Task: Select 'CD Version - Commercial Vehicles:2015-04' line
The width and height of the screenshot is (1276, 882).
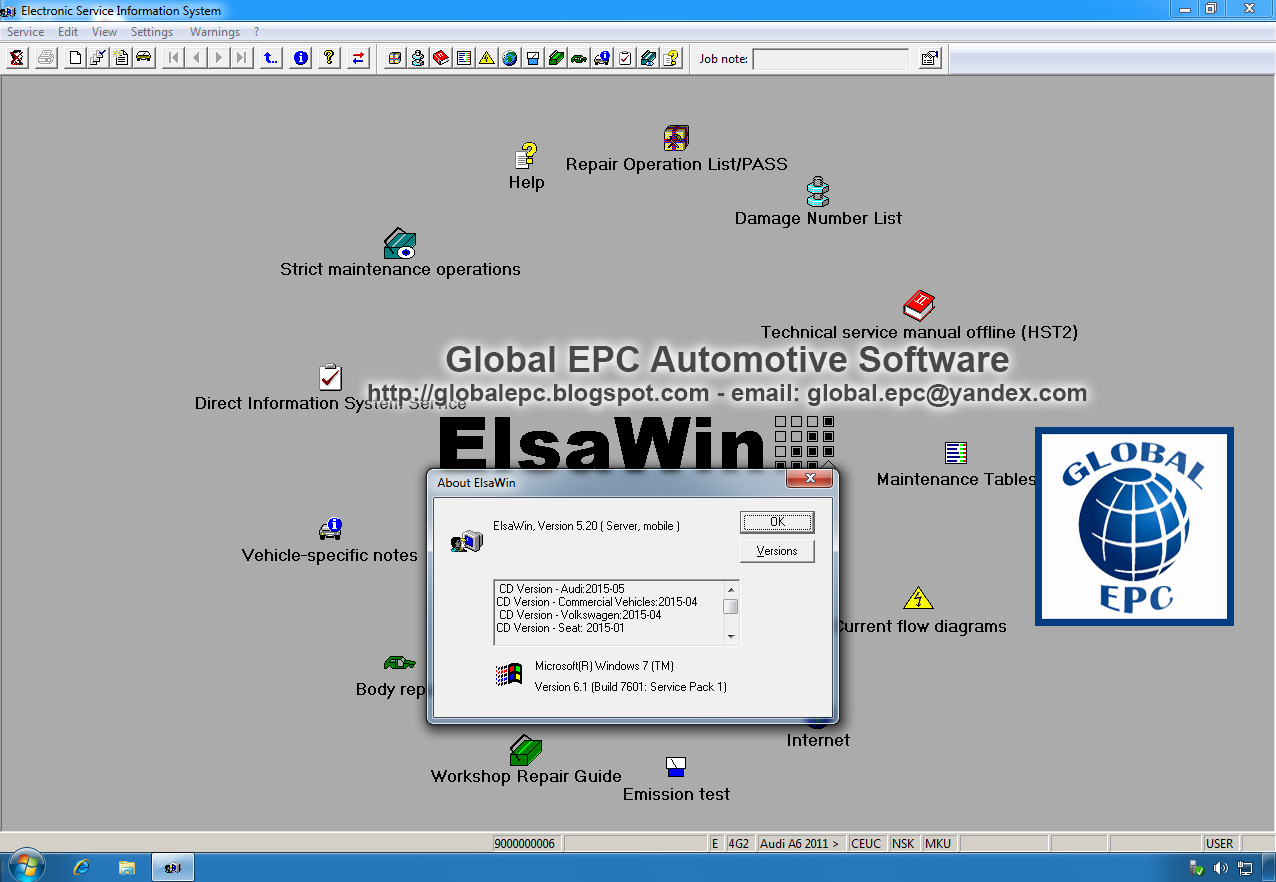Action: click(597, 602)
